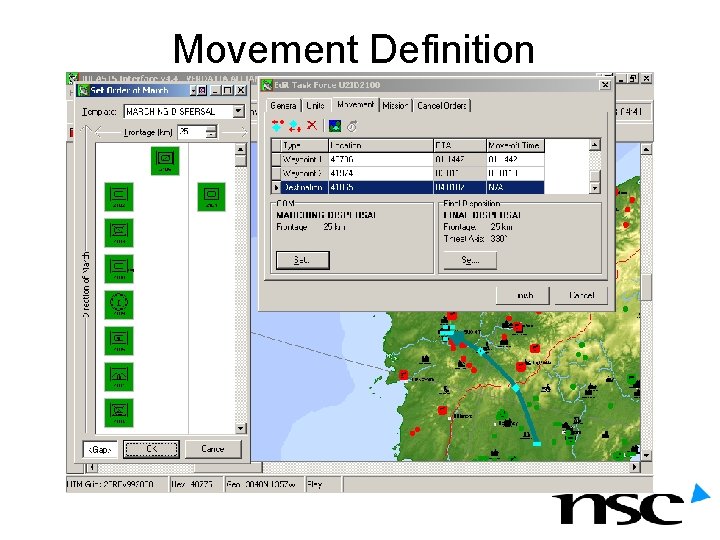Click the order of march scroll down arrow

[241, 428]
